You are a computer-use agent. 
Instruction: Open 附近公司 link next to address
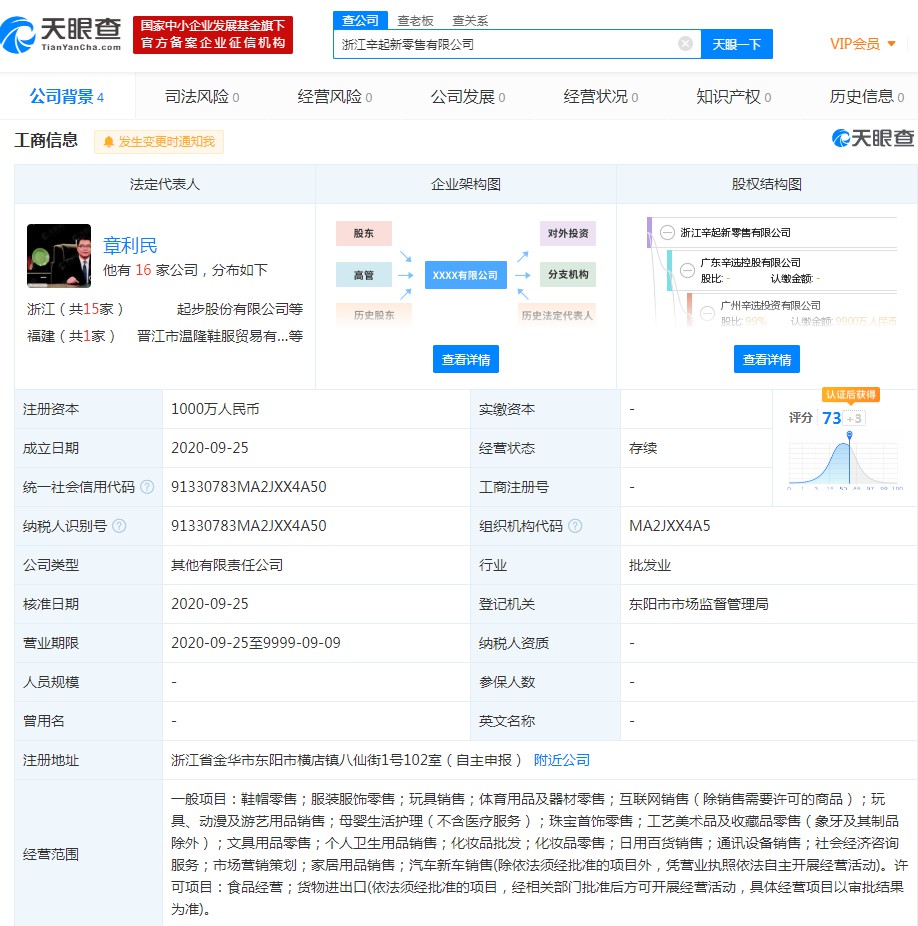pyautogui.click(x=561, y=760)
